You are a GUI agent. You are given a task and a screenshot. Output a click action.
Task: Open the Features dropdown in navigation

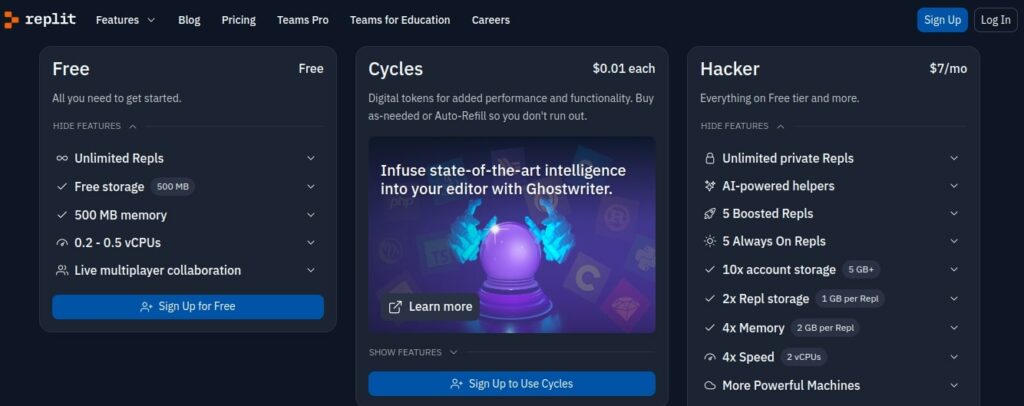[125, 20]
